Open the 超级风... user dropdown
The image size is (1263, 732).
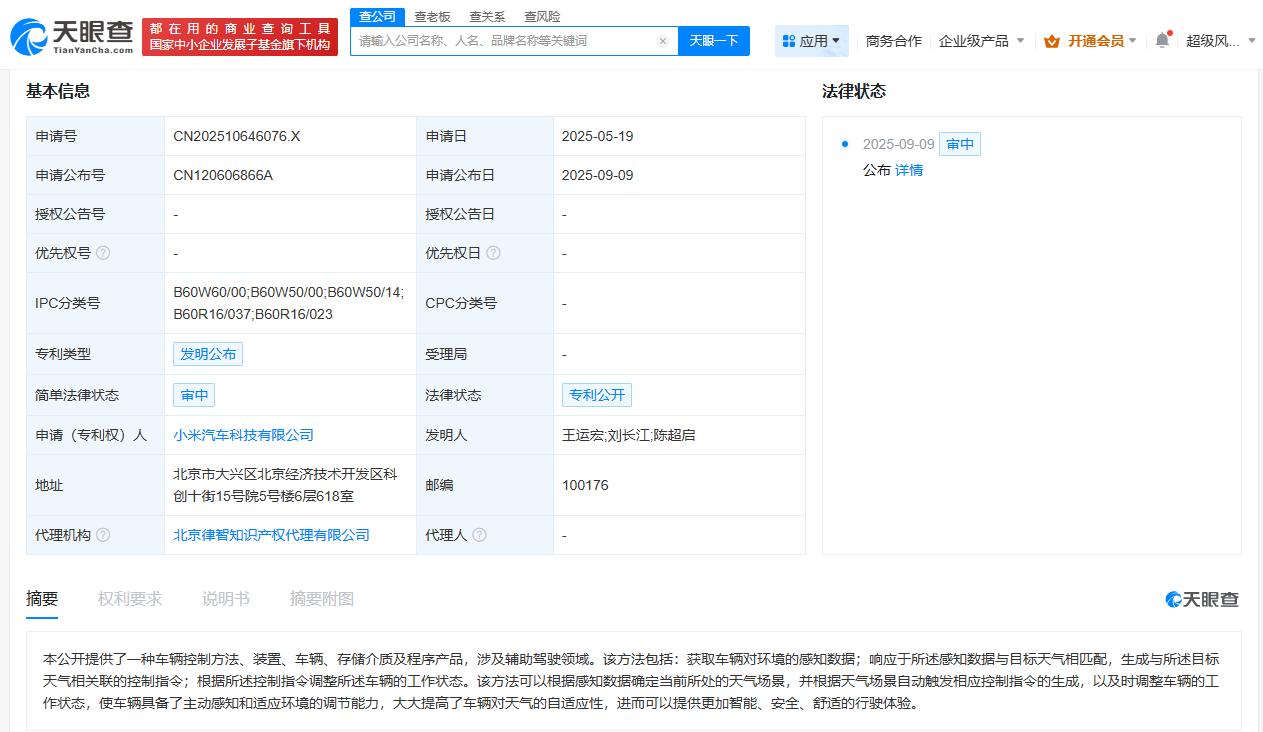pyautogui.click(x=1219, y=41)
